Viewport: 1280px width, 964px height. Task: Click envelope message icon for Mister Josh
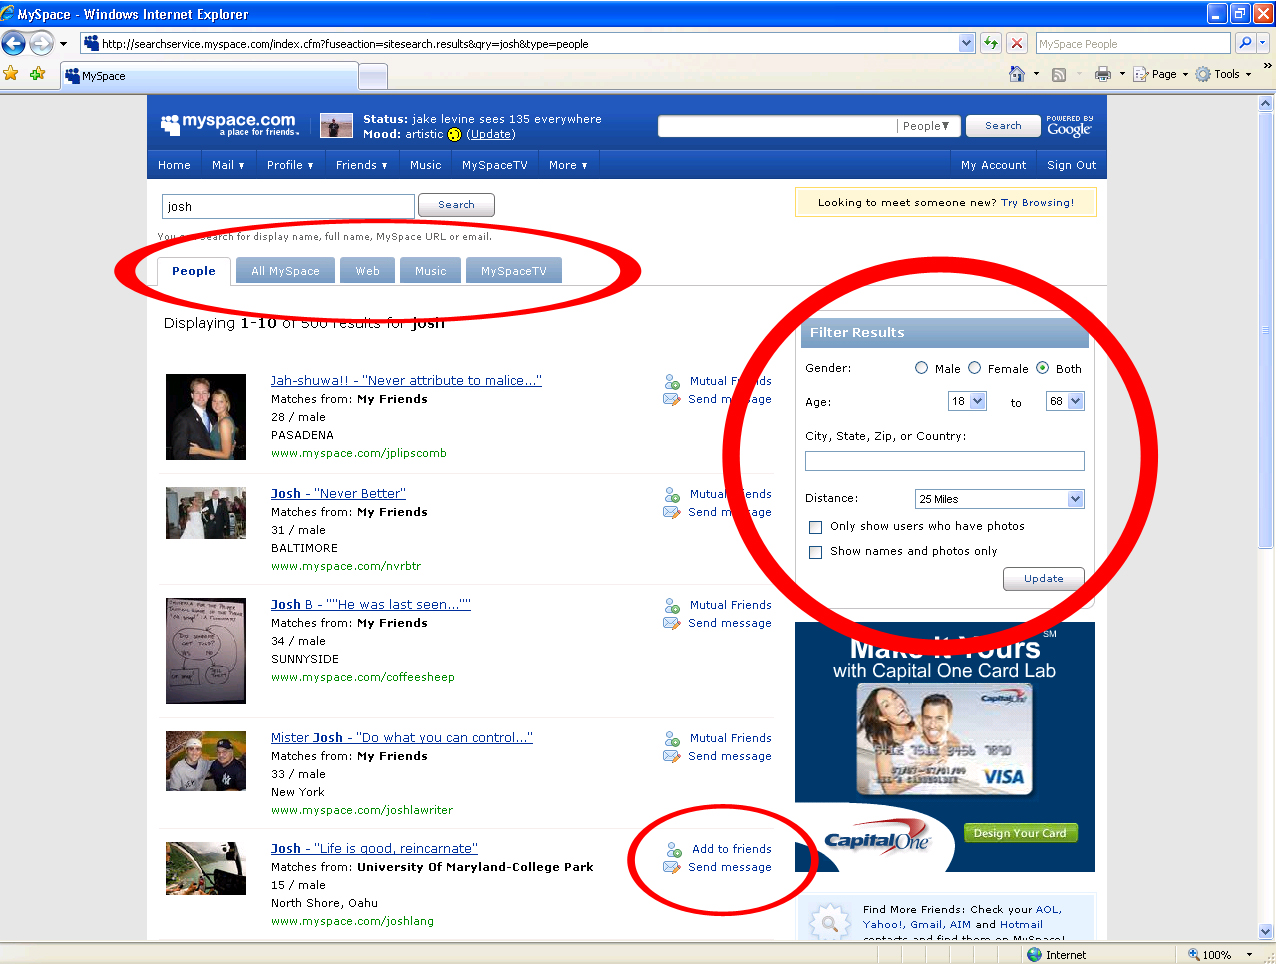[x=672, y=756]
